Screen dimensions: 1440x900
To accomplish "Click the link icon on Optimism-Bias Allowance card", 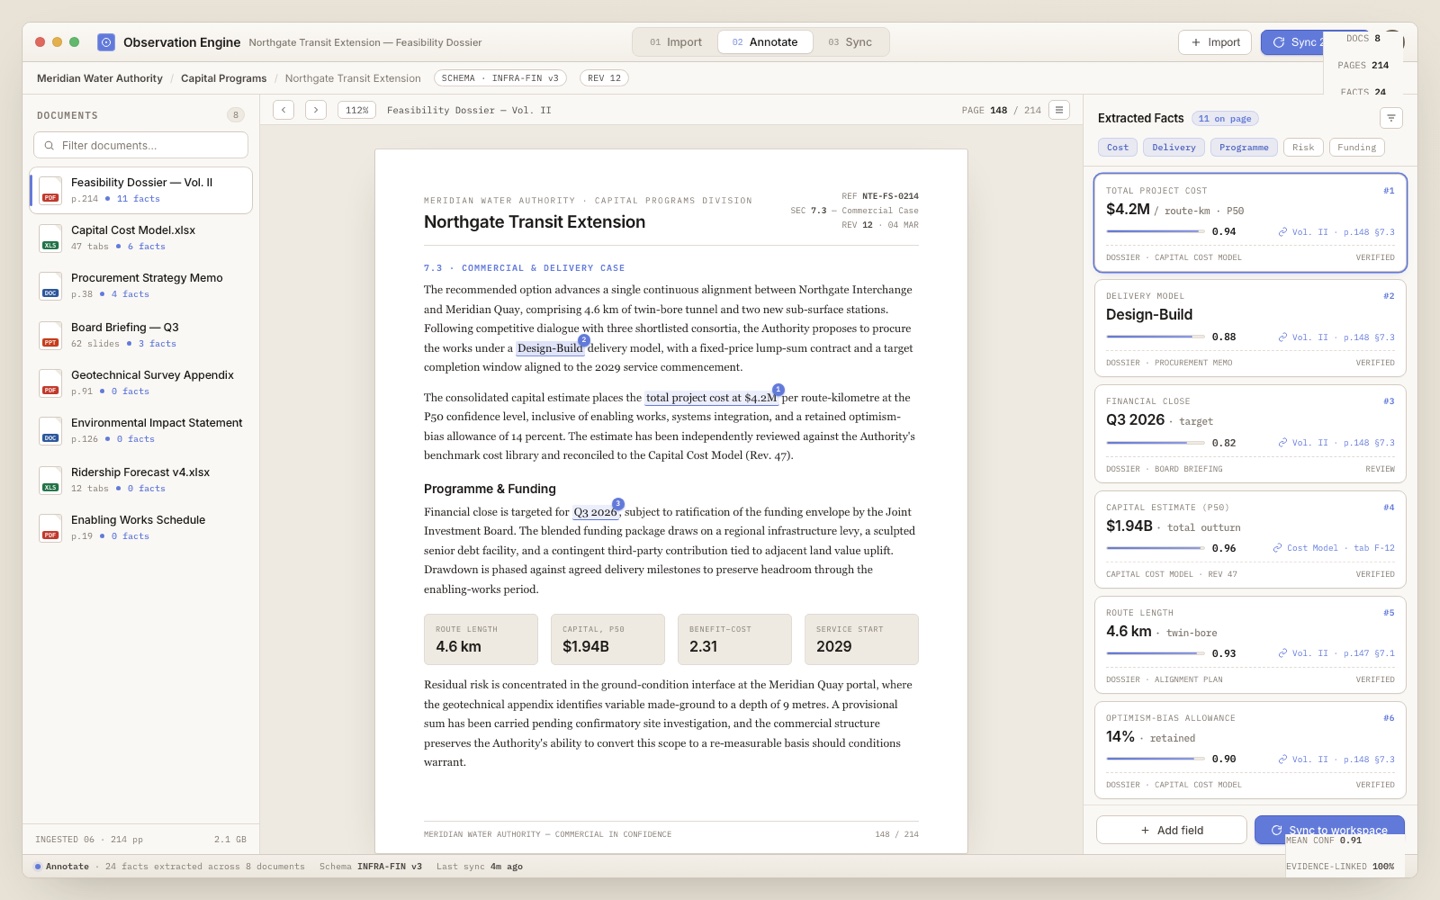I will (1282, 760).
